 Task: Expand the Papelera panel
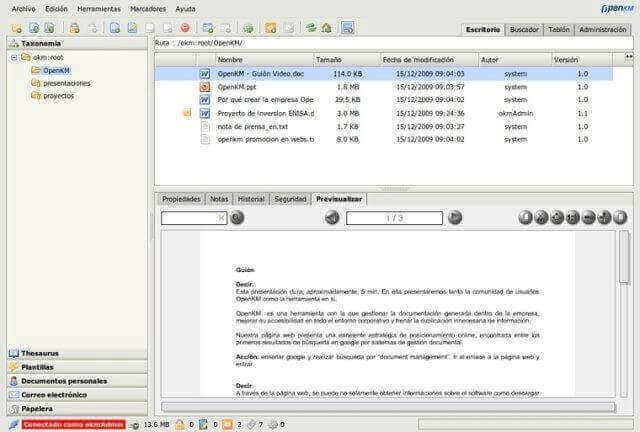77,409
